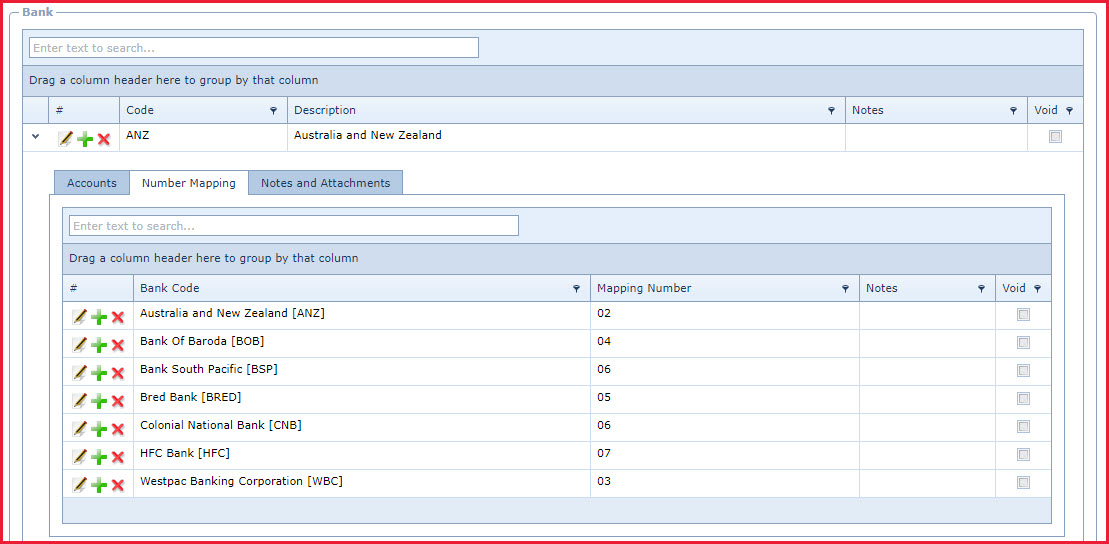Open filter on inner Notes column
Screen dimensions: 1109x544
click(x=981, y=289)
